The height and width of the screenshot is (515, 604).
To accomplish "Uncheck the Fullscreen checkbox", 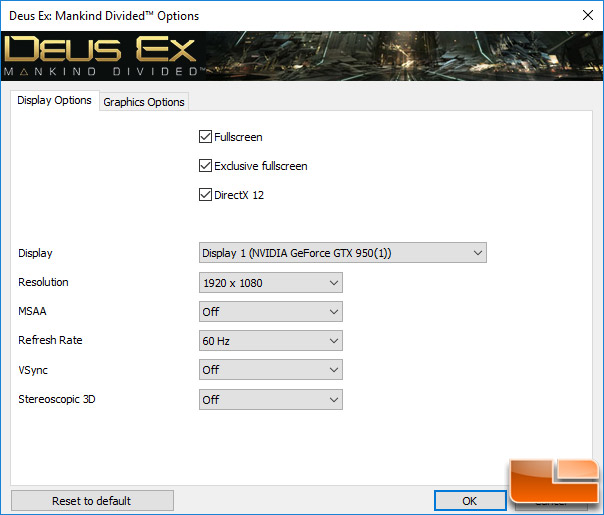I will click(x=205, y=137).
